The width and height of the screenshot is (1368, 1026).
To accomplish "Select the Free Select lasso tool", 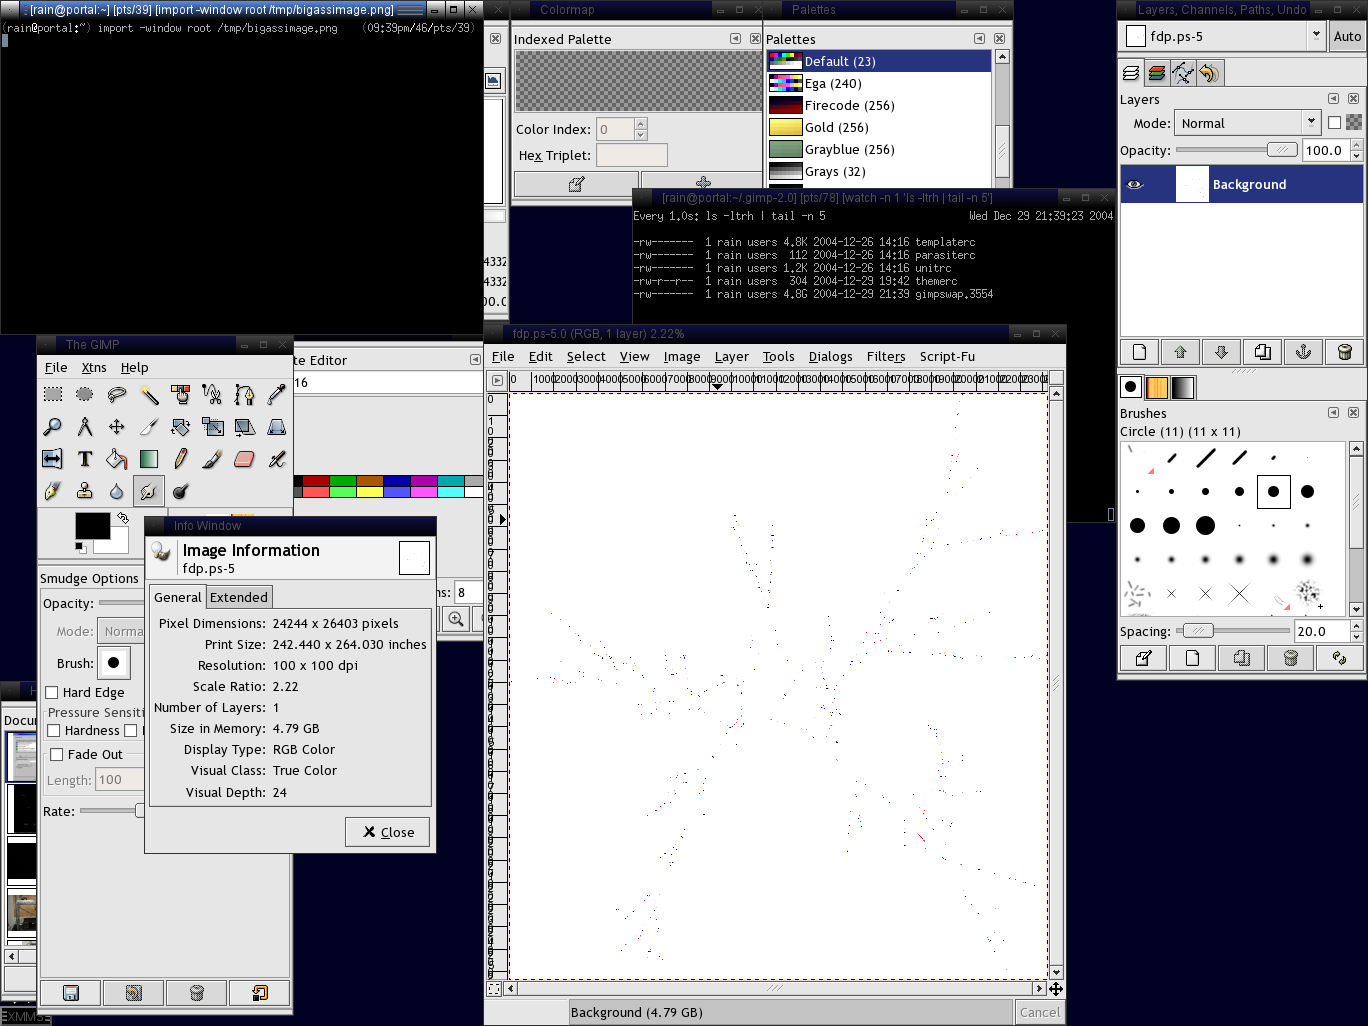I will tap(117, 395).
